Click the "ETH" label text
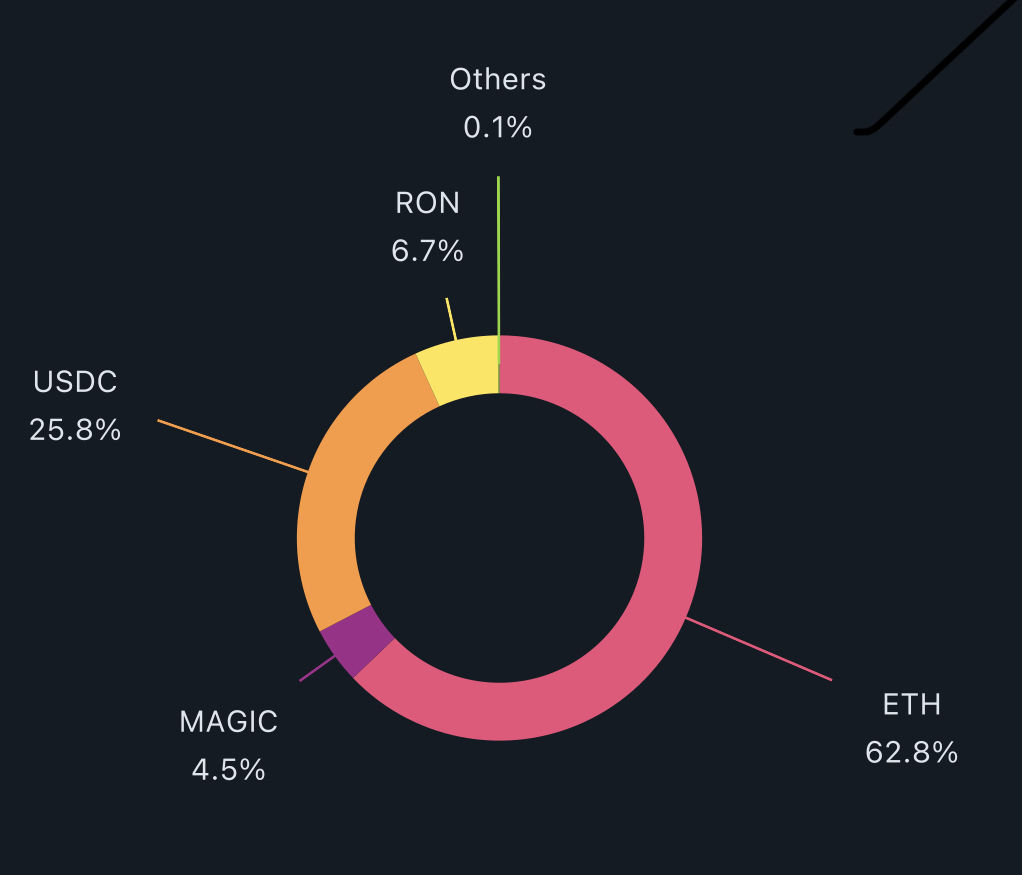This screenshot has height=875, width=1022. [x=911, y=705]
